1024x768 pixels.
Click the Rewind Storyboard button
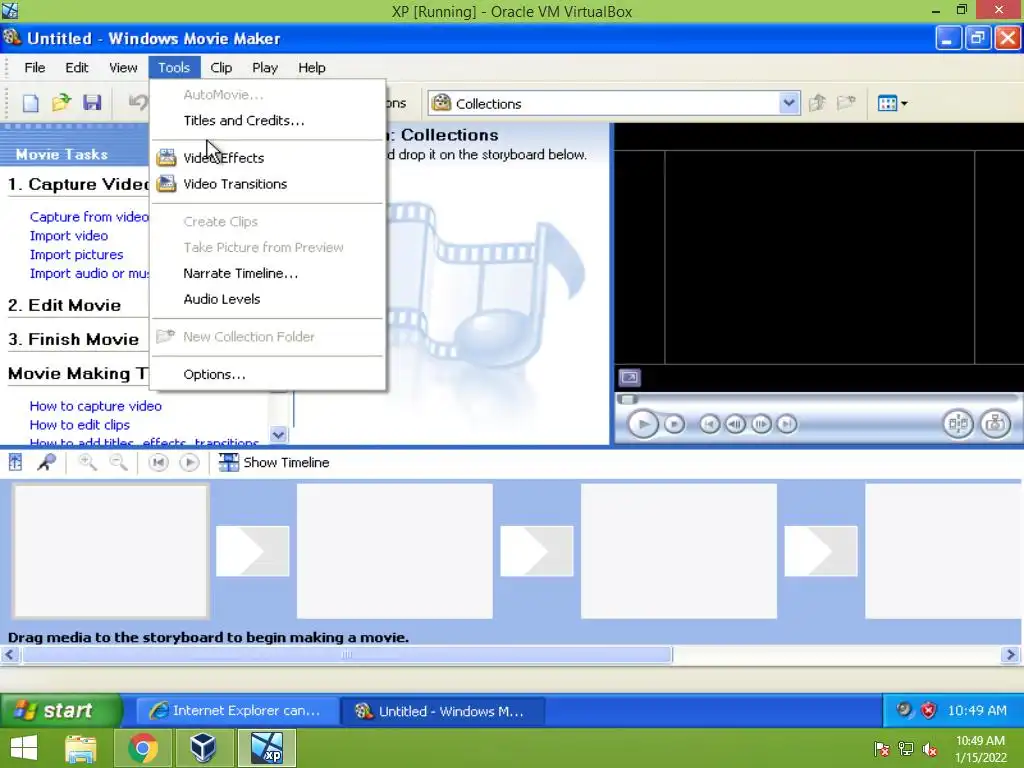point(158,462)
